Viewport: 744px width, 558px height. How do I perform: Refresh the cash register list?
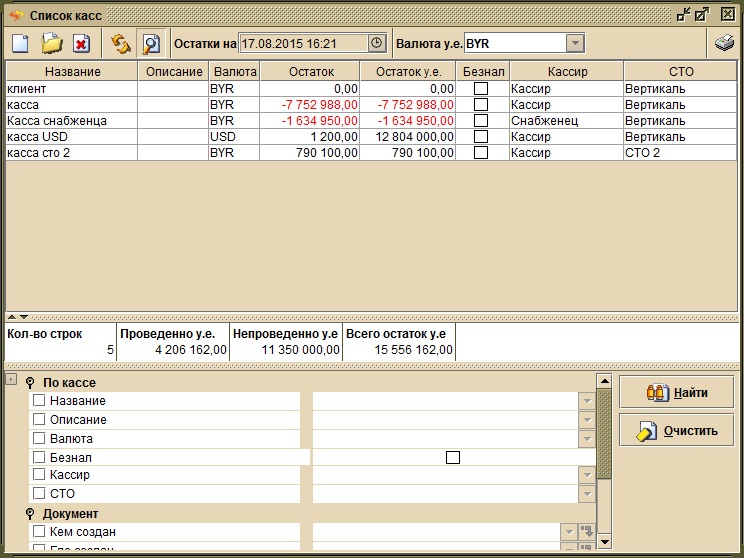tap(121, 44)
